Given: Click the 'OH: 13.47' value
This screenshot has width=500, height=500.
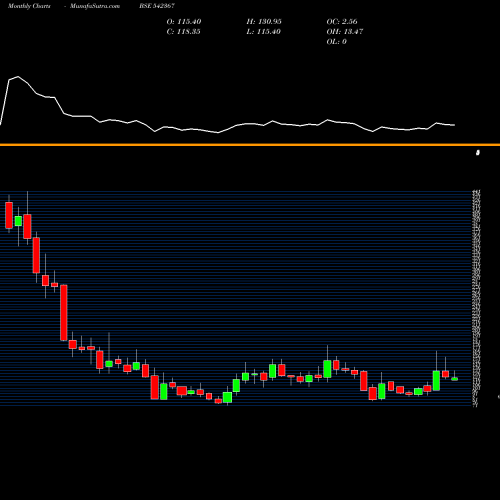Looking at the screenshot, I should click(x=345, y=32).
